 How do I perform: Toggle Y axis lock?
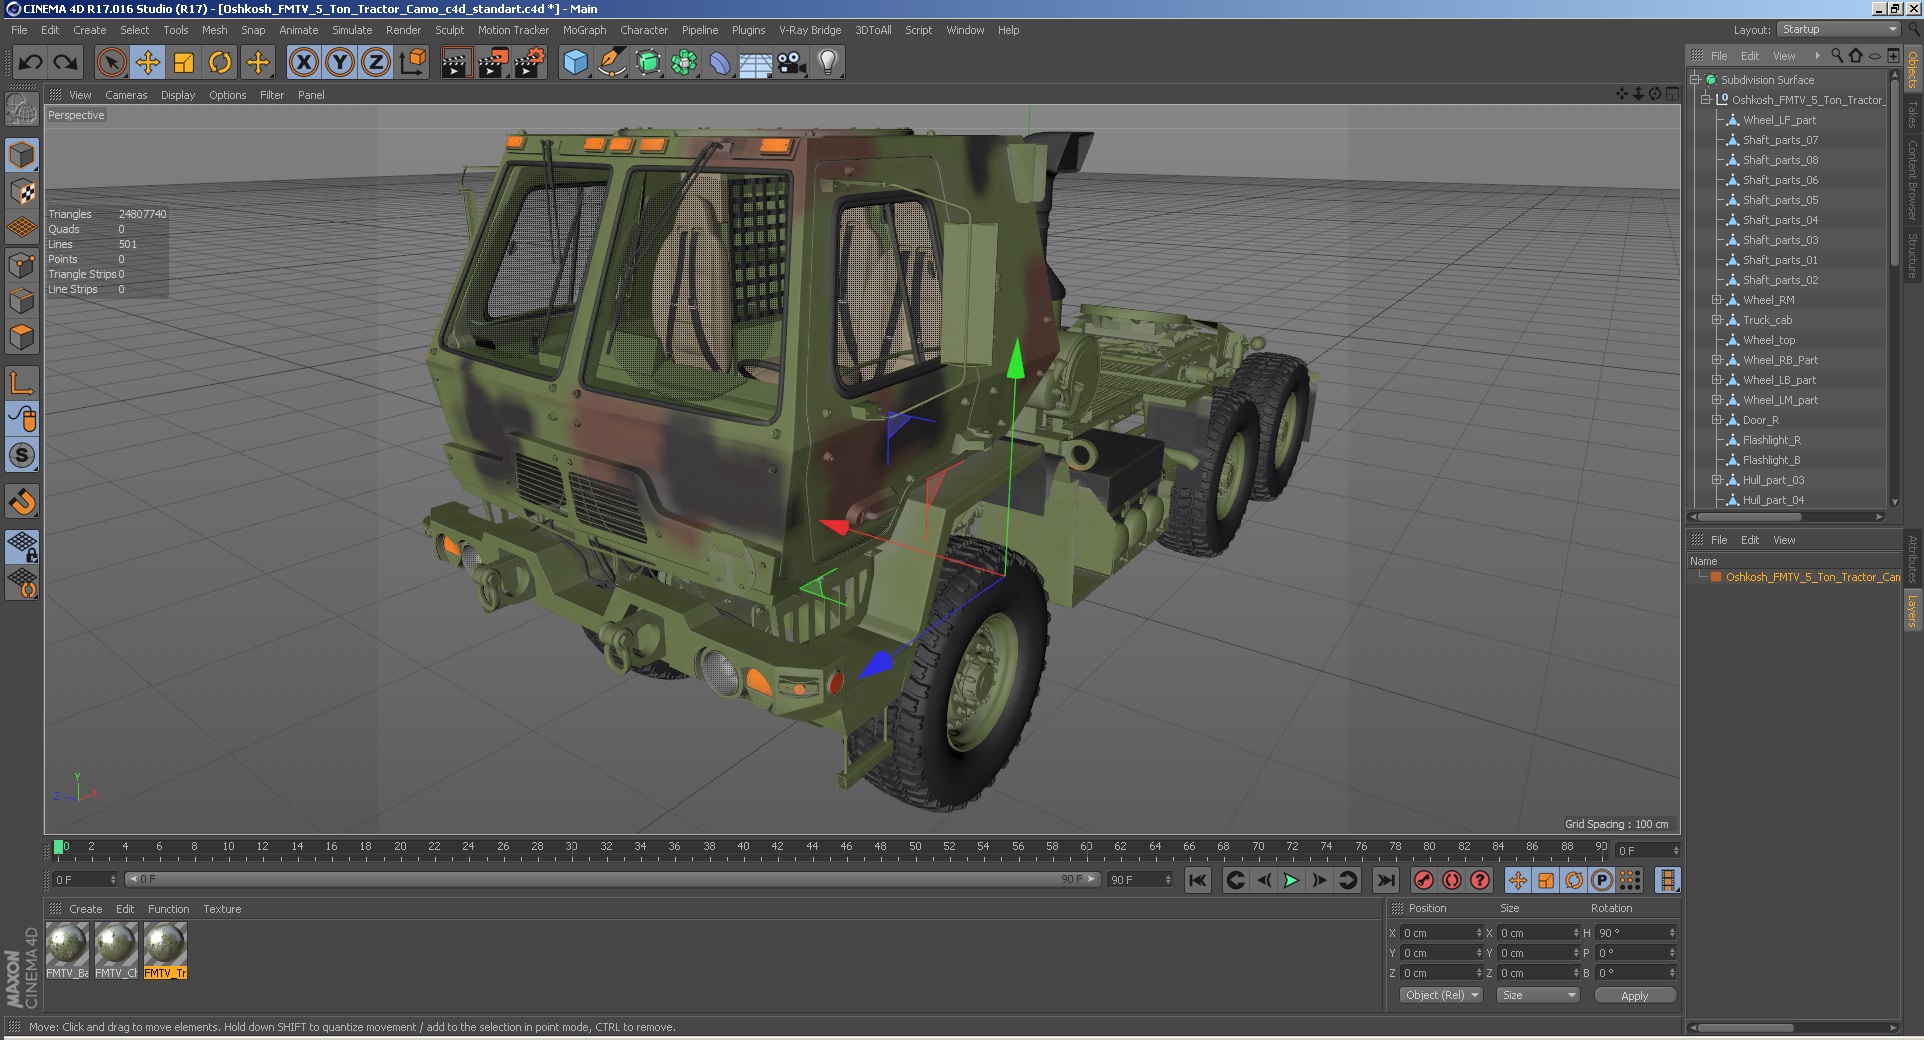340,63
